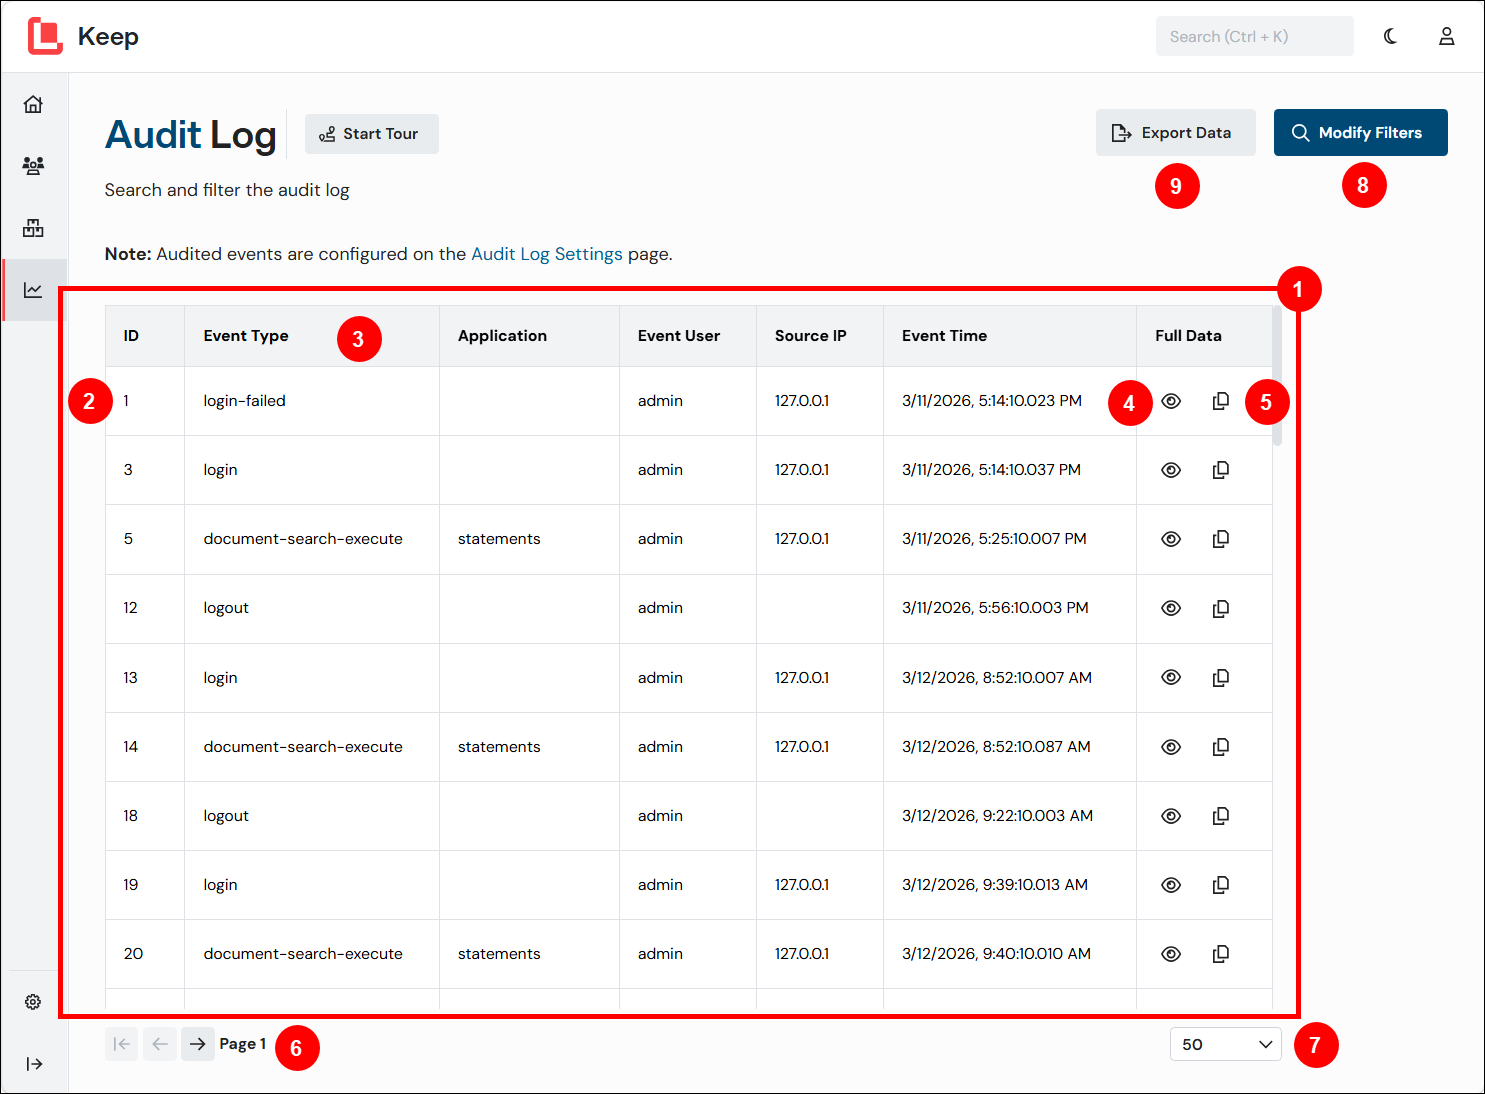Copy full data for event ID 18
Screen dimensions: 1485x1094
(1221, 816)
